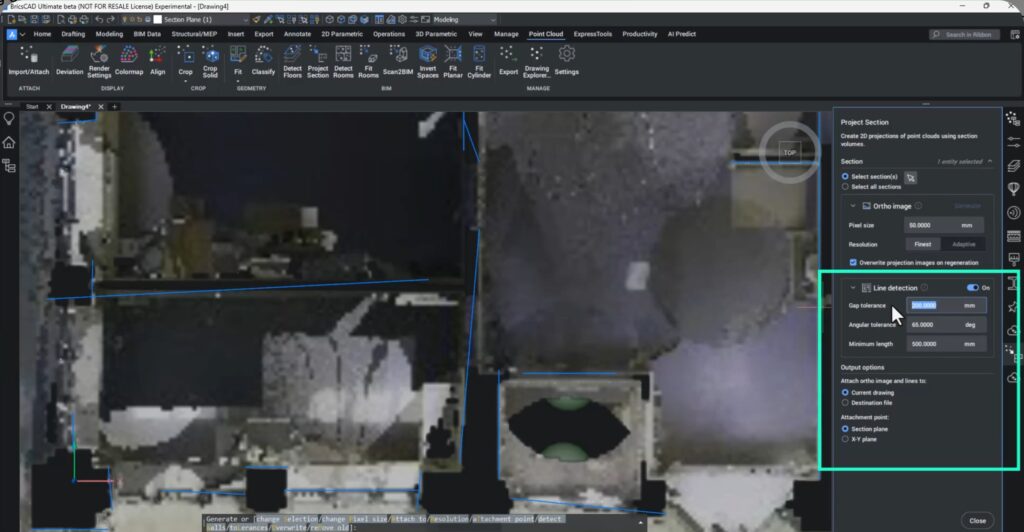Open the layers panel icon in the right sidebar
The image size is (1024, 532).
click(x=1014, y=166)
